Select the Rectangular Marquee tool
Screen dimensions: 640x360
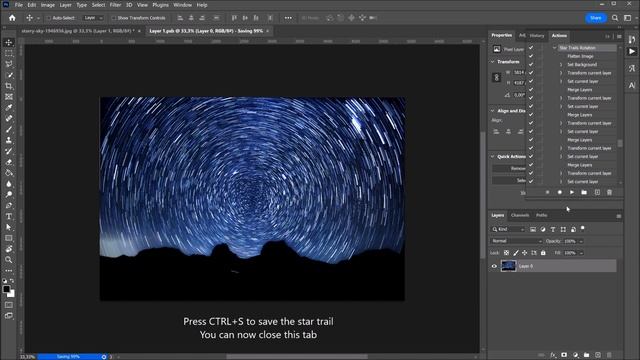click(9, 53)
